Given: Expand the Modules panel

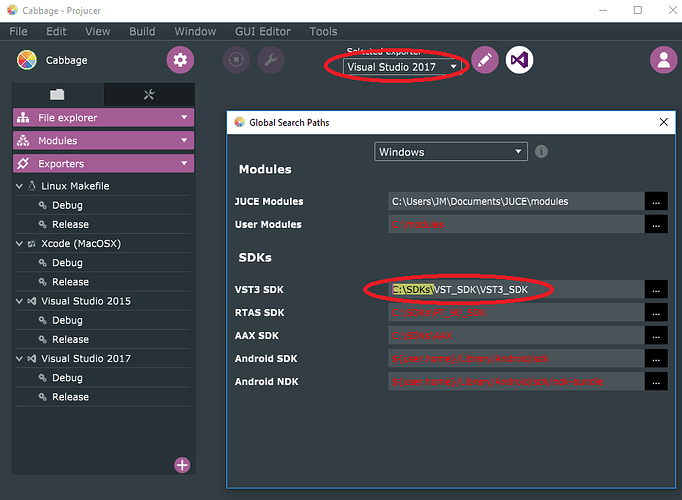Looking at the screenshot, I should pos(104,140).
